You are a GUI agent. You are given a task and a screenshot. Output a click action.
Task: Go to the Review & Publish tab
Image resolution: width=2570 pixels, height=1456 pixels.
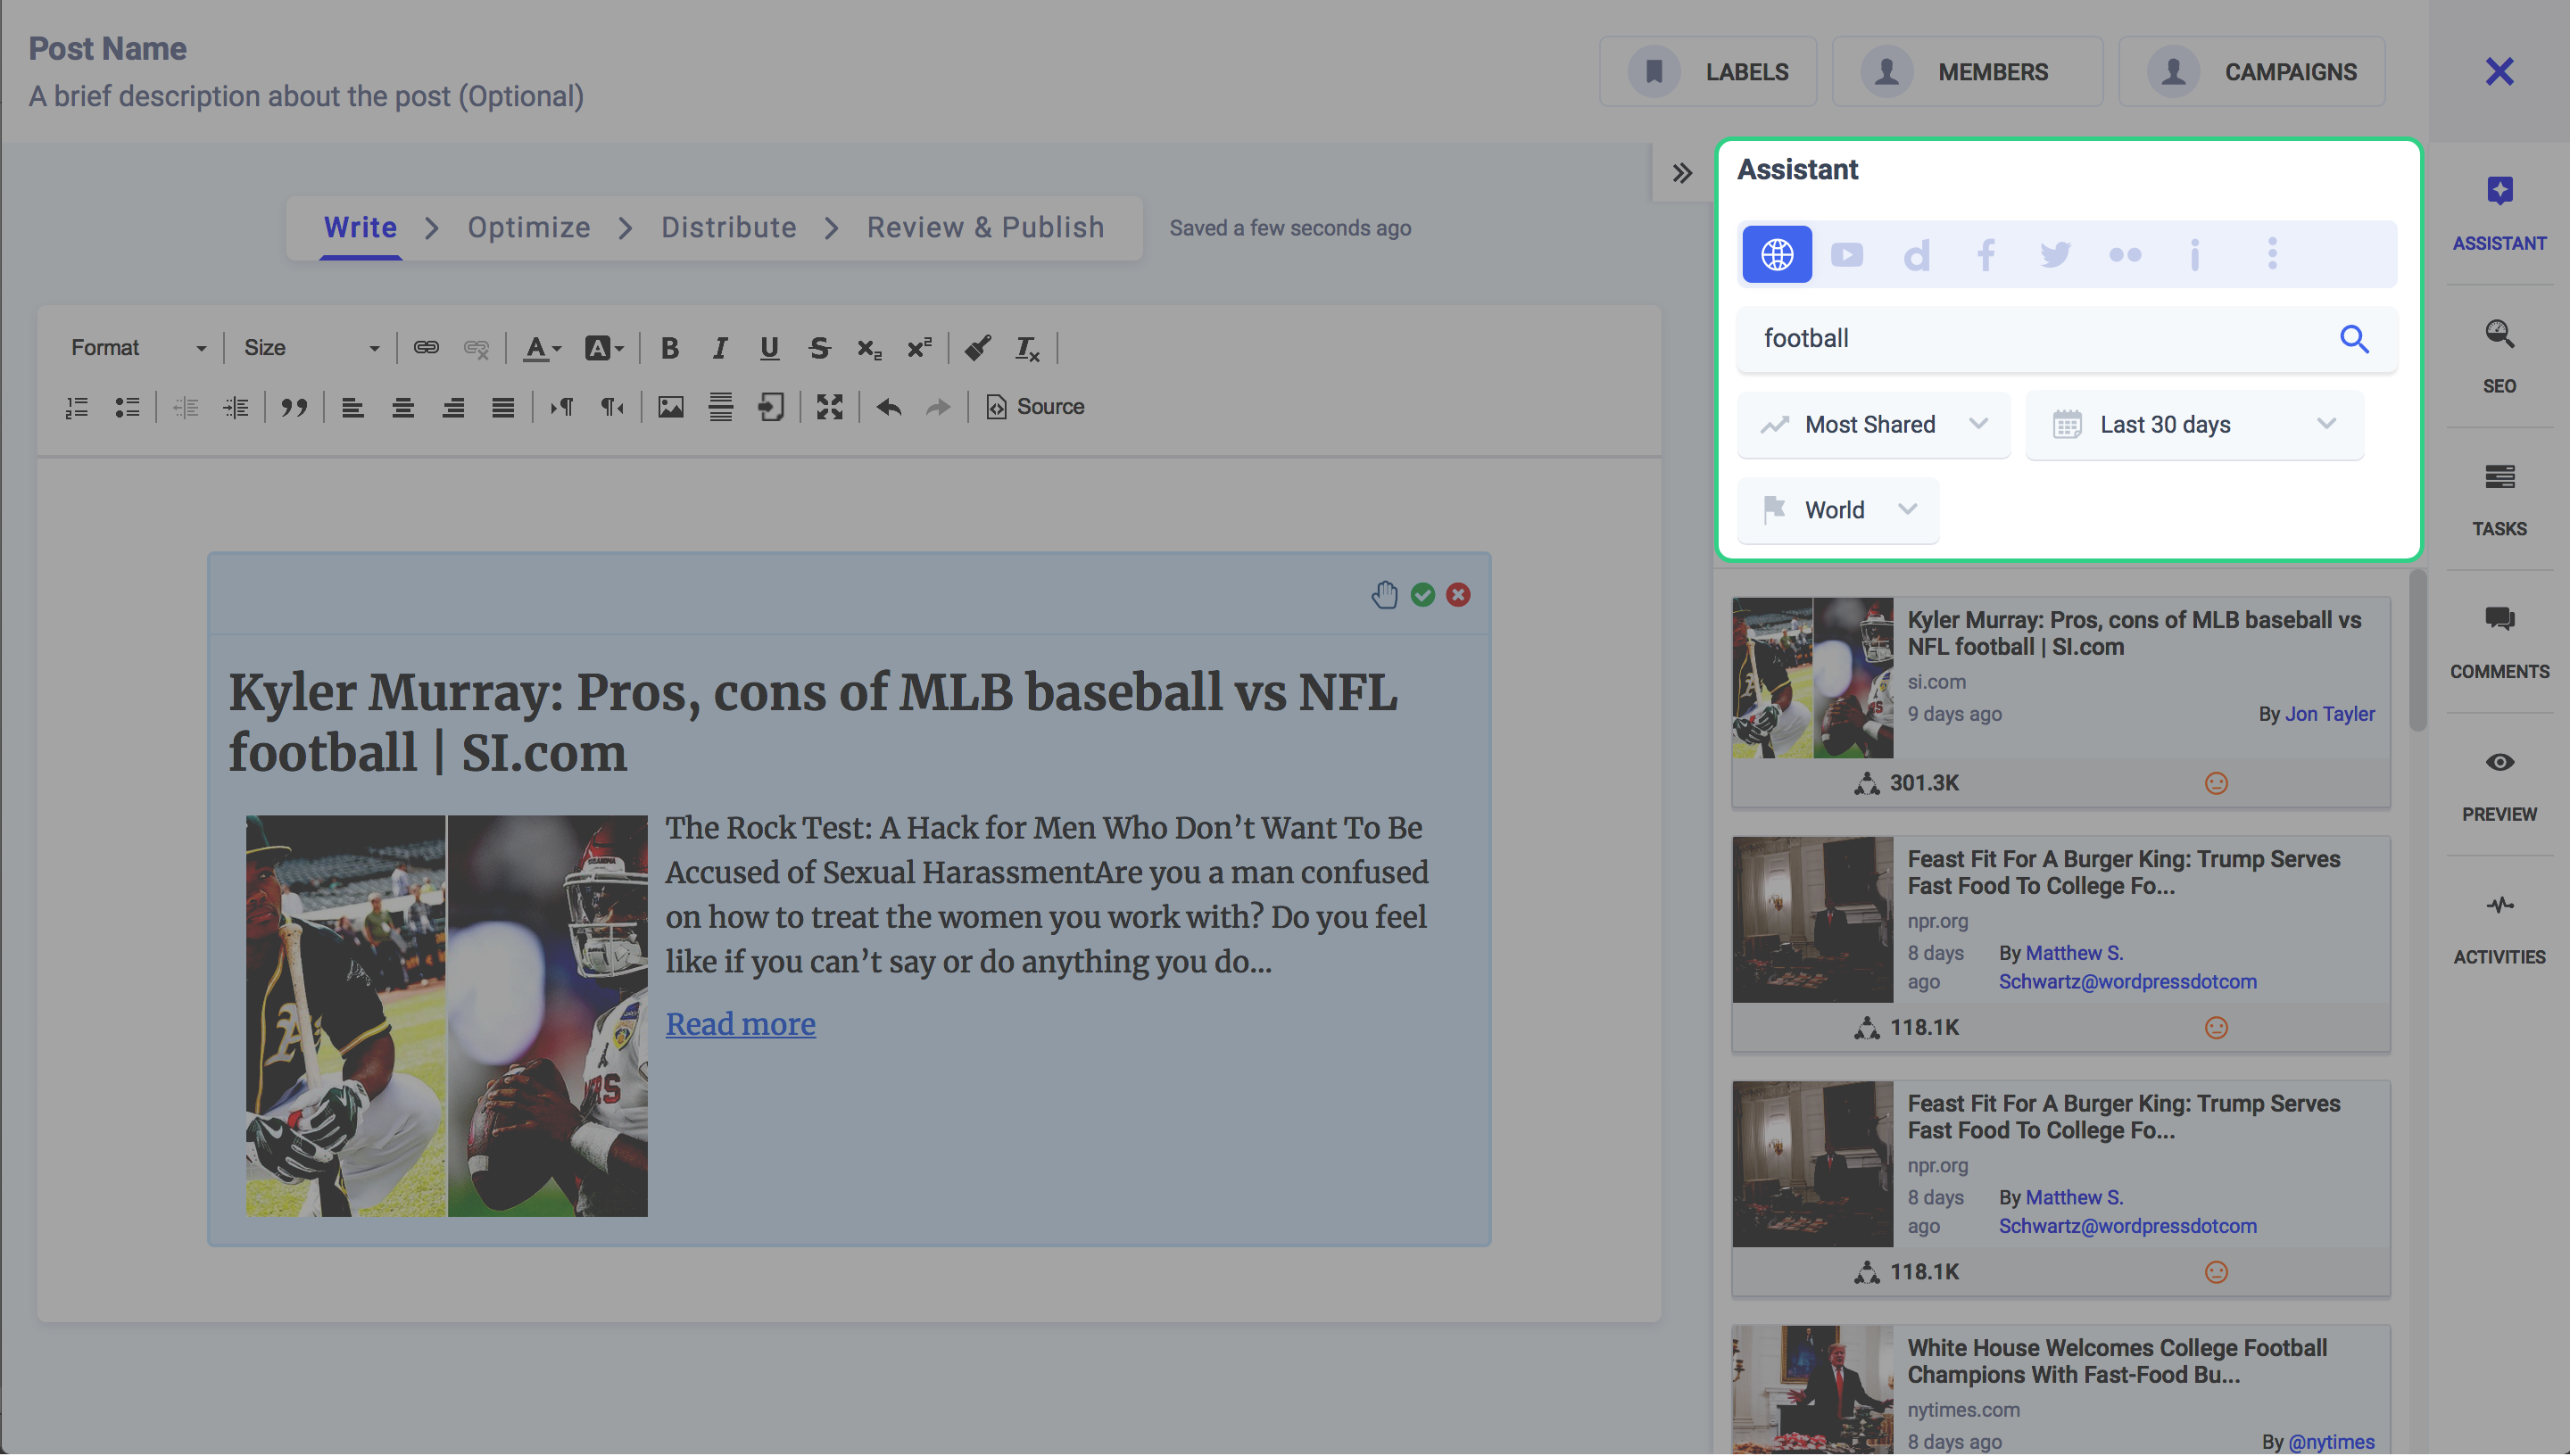coord(985,228)
